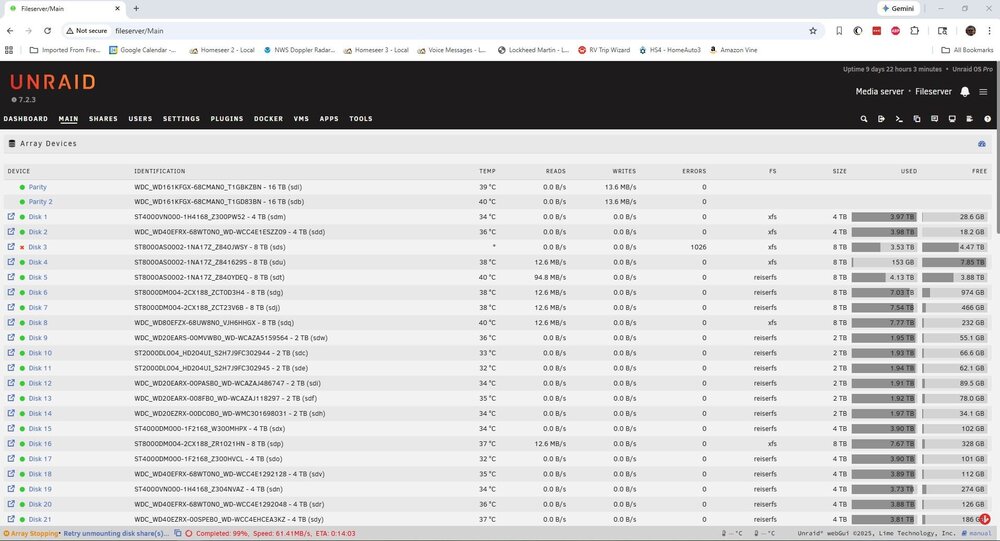Select the Main menu item
Screen dimensions: 1000x541
(x=68, y=119)
